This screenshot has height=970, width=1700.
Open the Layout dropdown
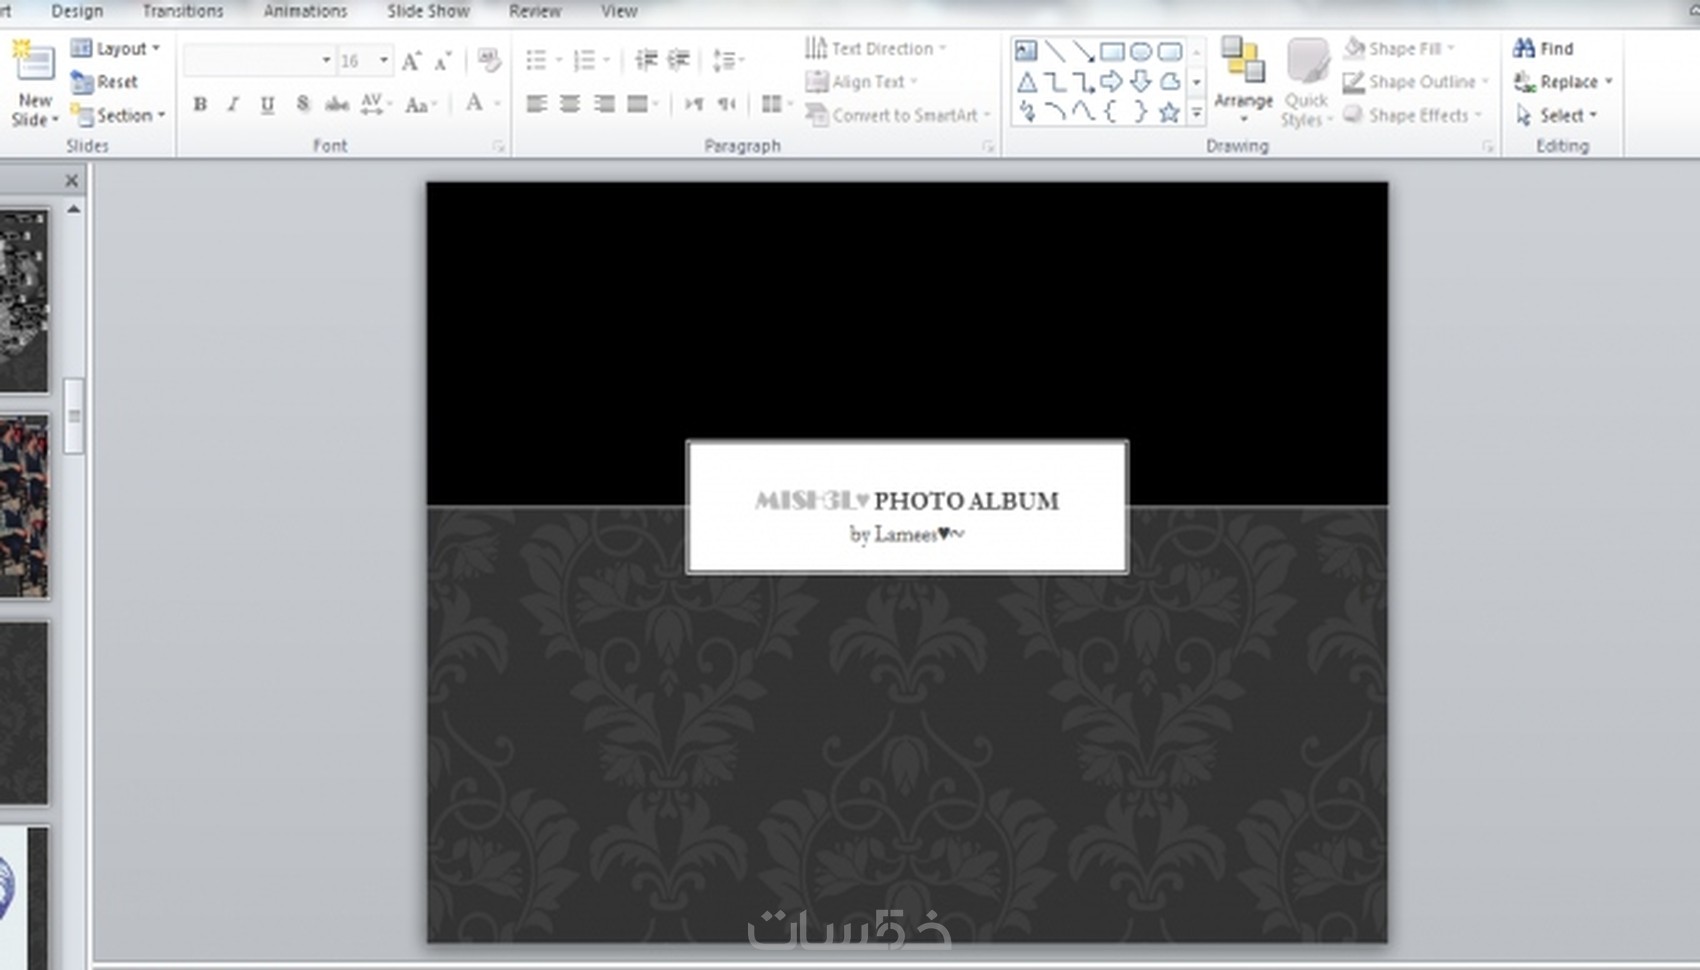(116, 48)
